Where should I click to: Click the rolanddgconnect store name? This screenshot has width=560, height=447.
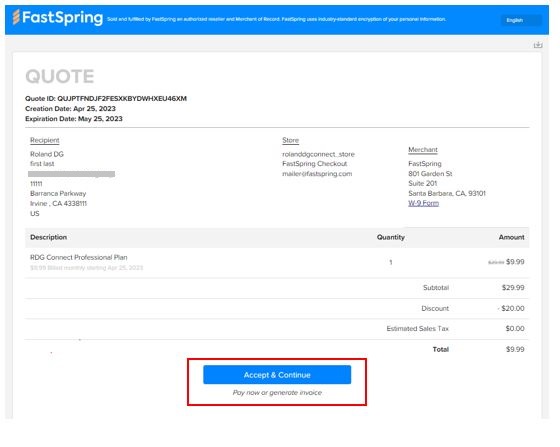(x=318, y=154)
